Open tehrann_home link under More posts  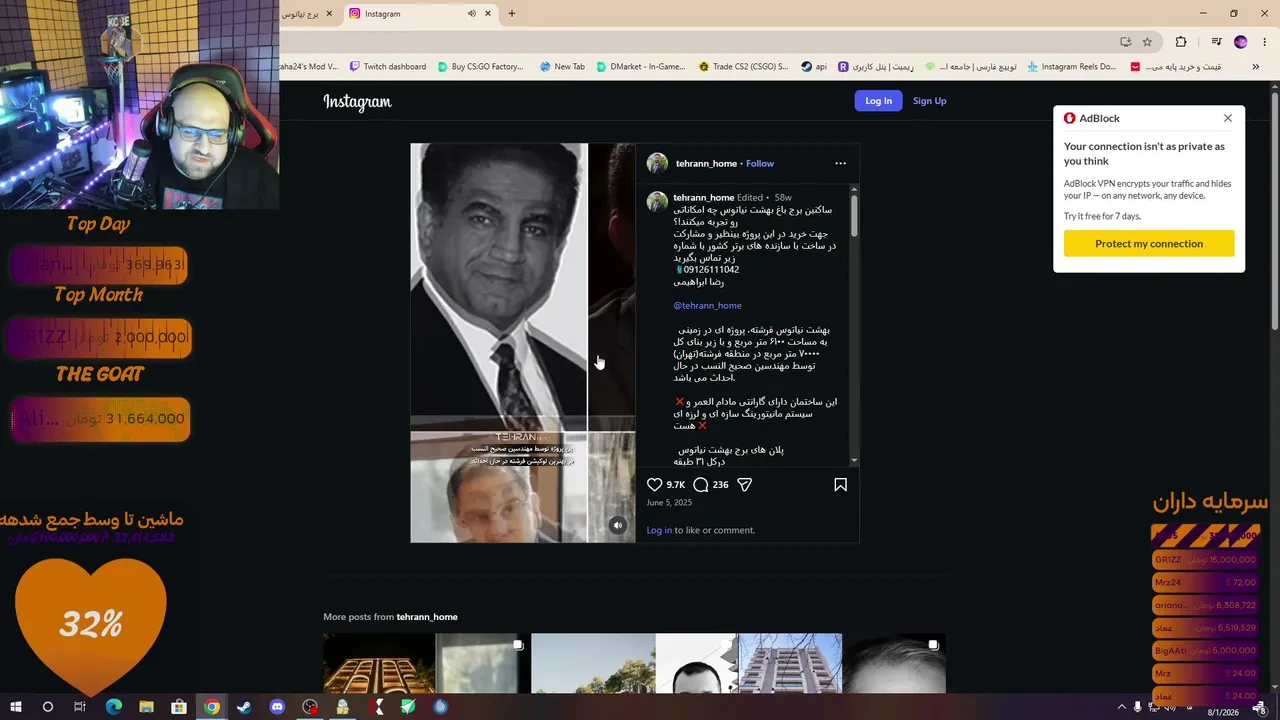427,617
